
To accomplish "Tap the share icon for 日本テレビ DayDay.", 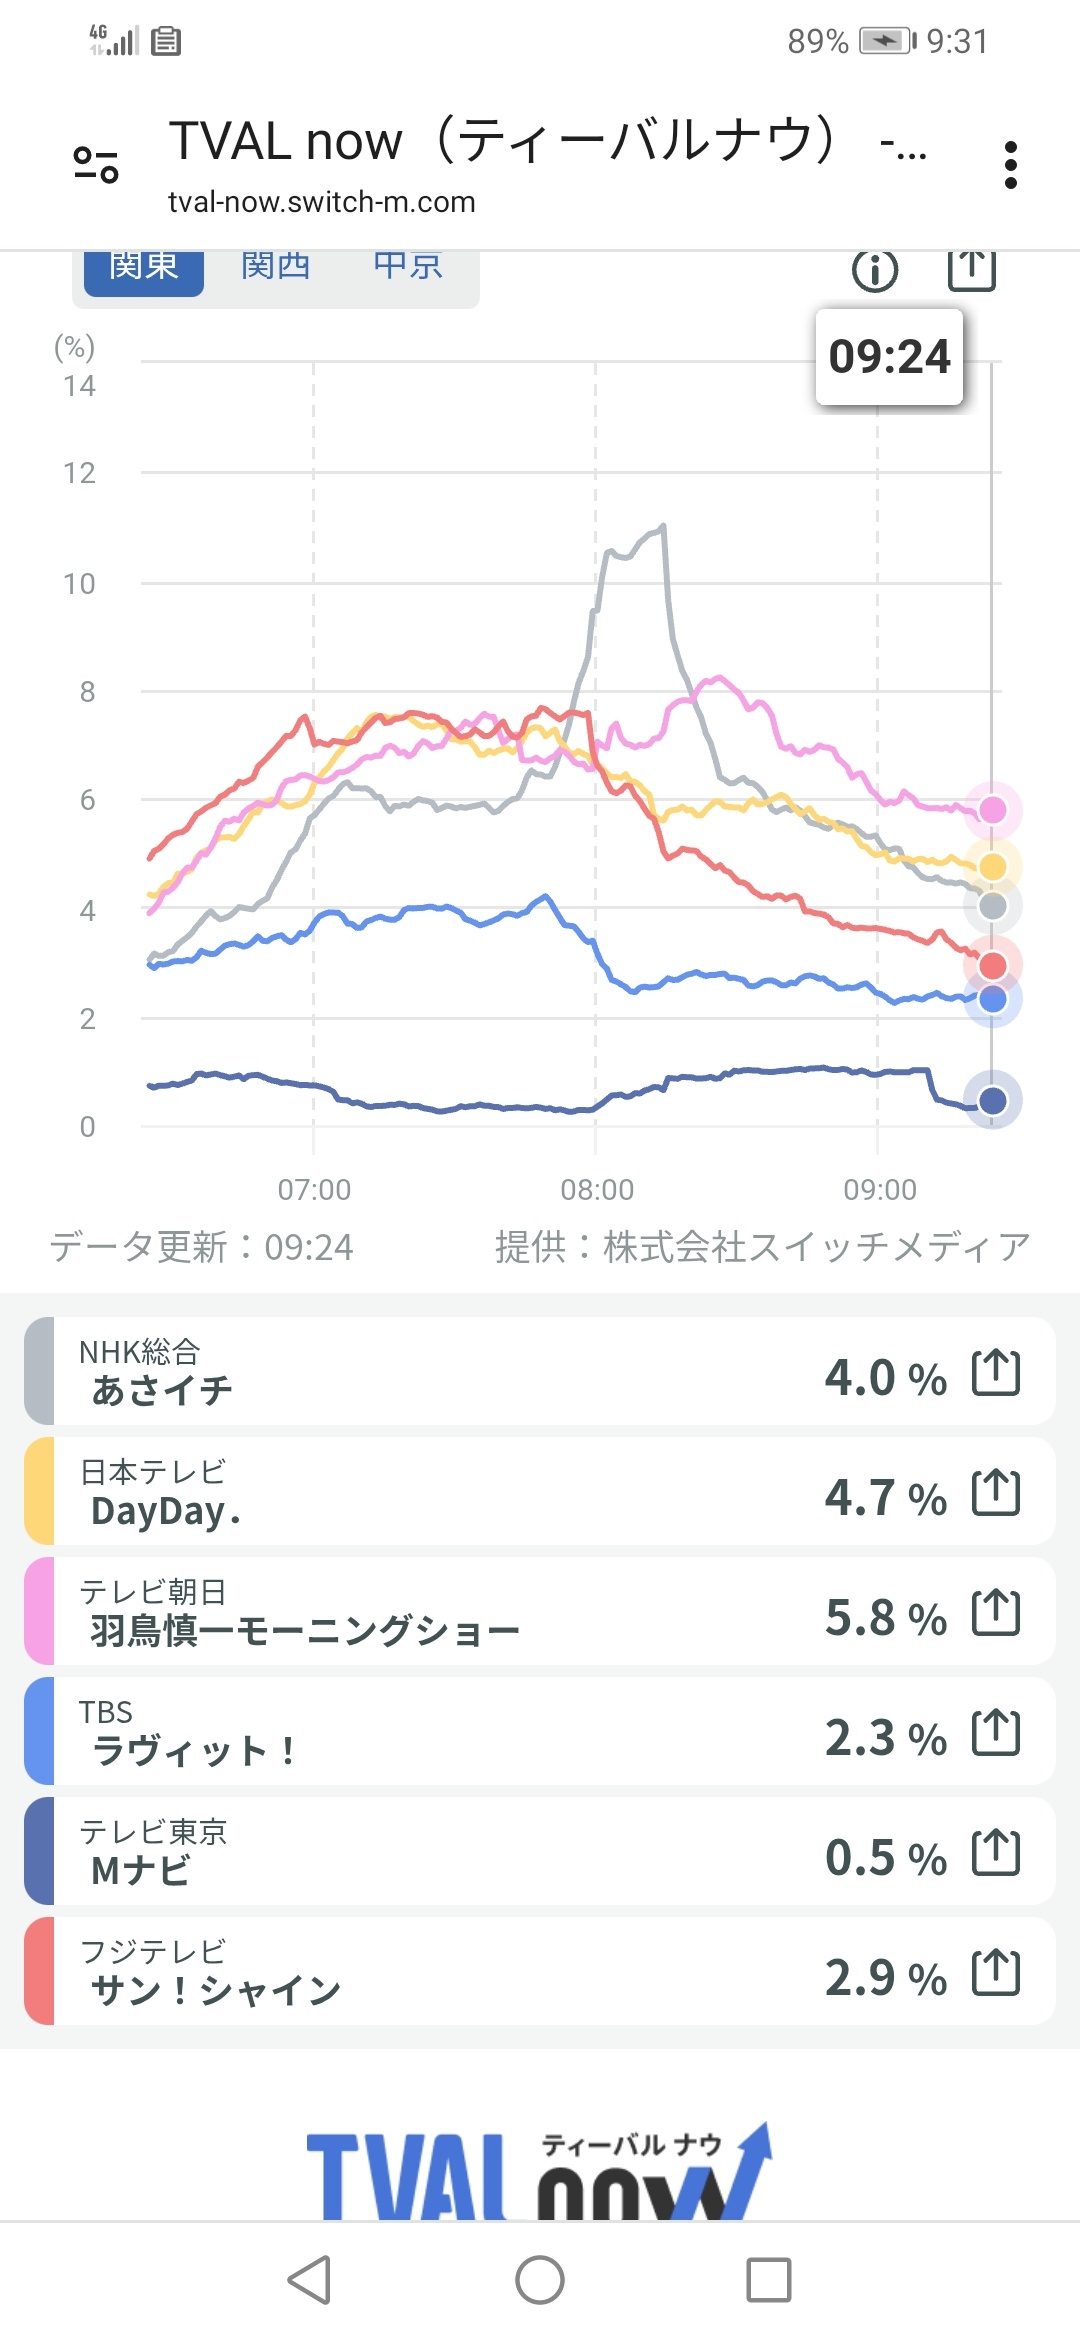I will 996,1493.
